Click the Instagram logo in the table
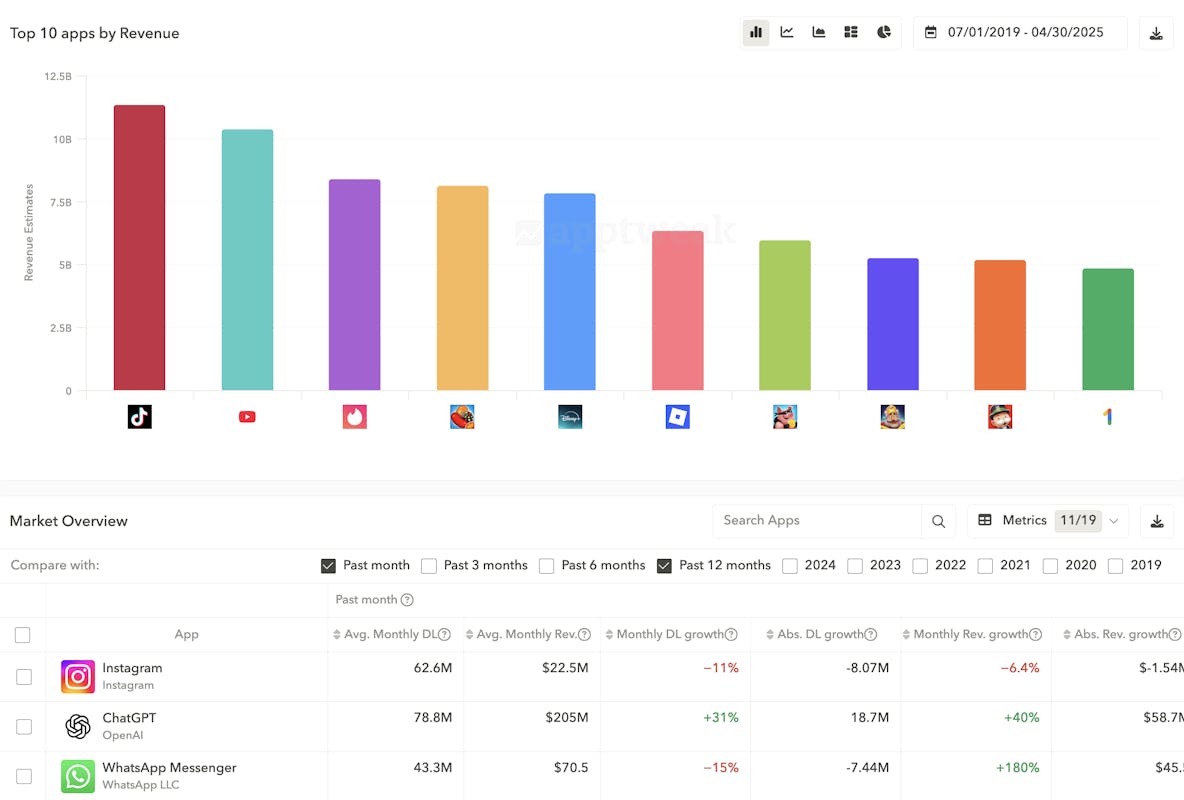The image size is (1184, 800). pyautogui.click(x=78, y=677)
